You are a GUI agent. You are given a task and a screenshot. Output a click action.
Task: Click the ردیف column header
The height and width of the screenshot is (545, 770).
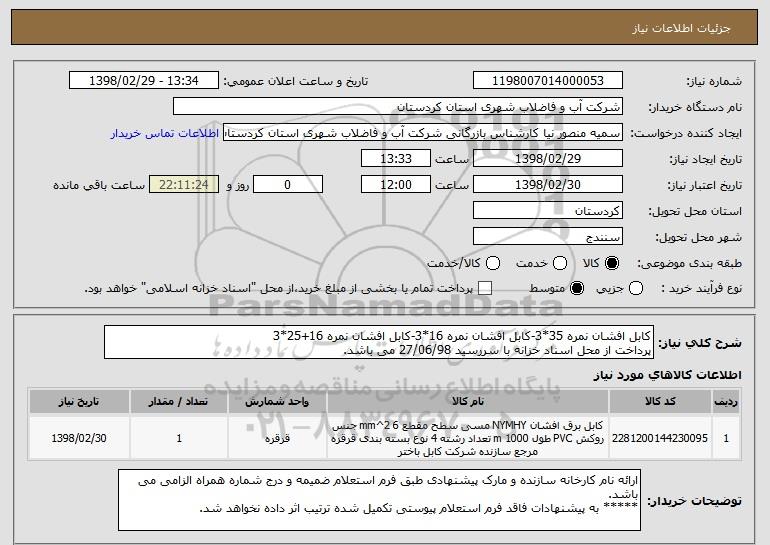(x=726, y=402)
